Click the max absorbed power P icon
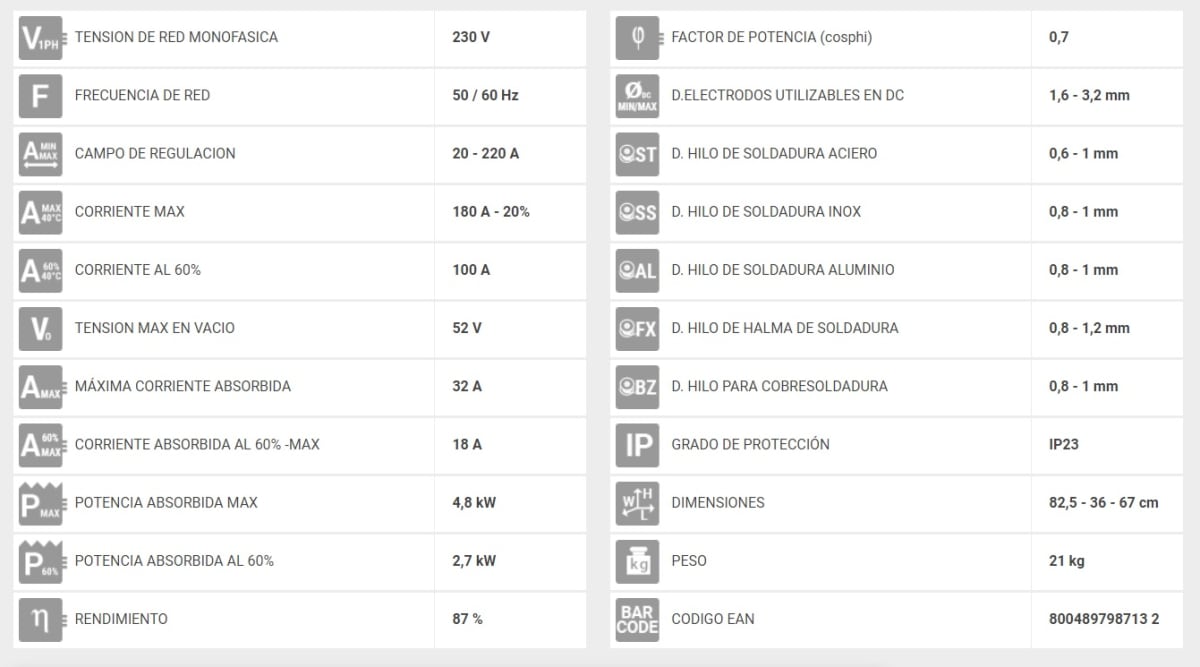The height and width of the screenshot is (667, 1200). click(x=41, y=503)
